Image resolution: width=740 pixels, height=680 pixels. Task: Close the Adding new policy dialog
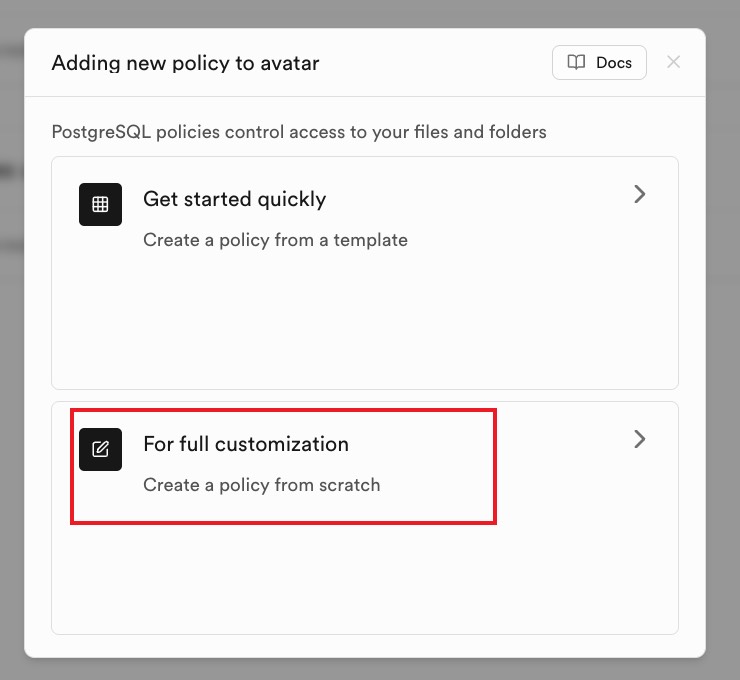tap(674, 62)
